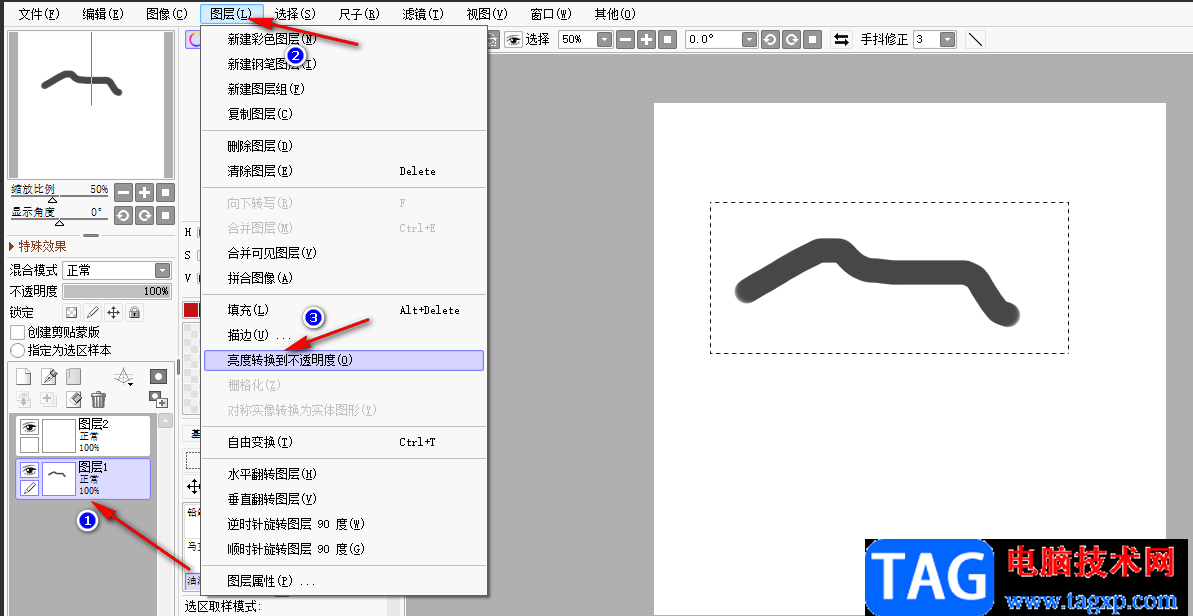Rotate view counterclockwise in navigator panel
This screenshot has height=616, width=1193.
(x=123, y=216)
